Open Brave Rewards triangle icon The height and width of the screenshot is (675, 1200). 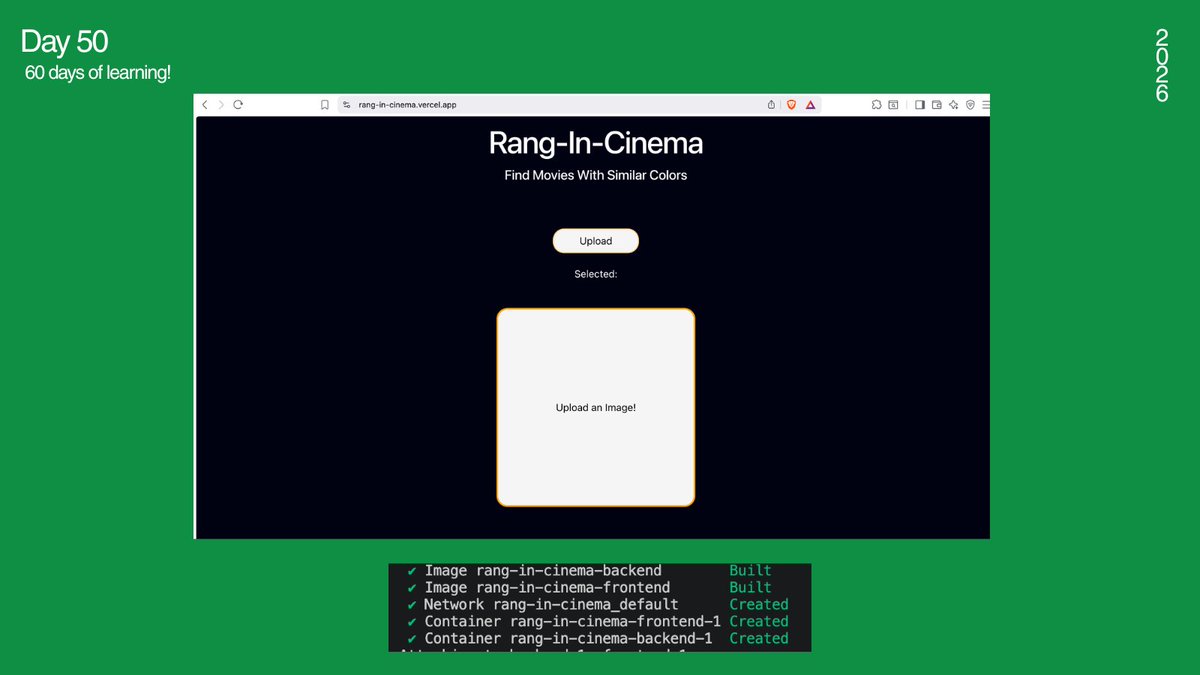click(810, 104)
